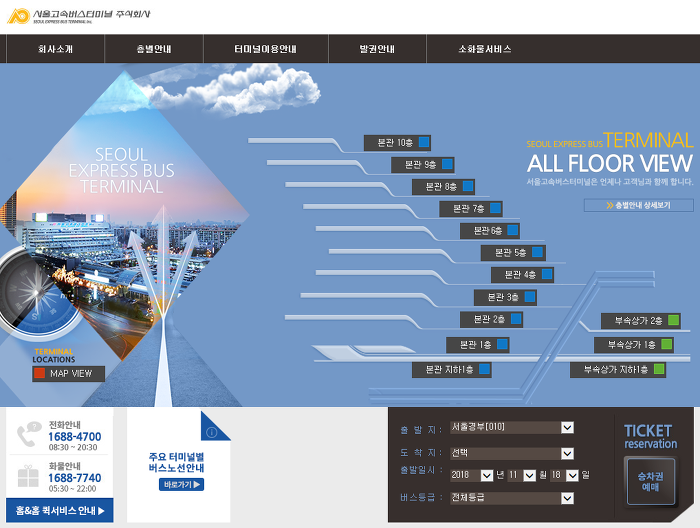Open the departure month dropdown
The width and height of the screenshot is (700, 528).
(522, 475)
